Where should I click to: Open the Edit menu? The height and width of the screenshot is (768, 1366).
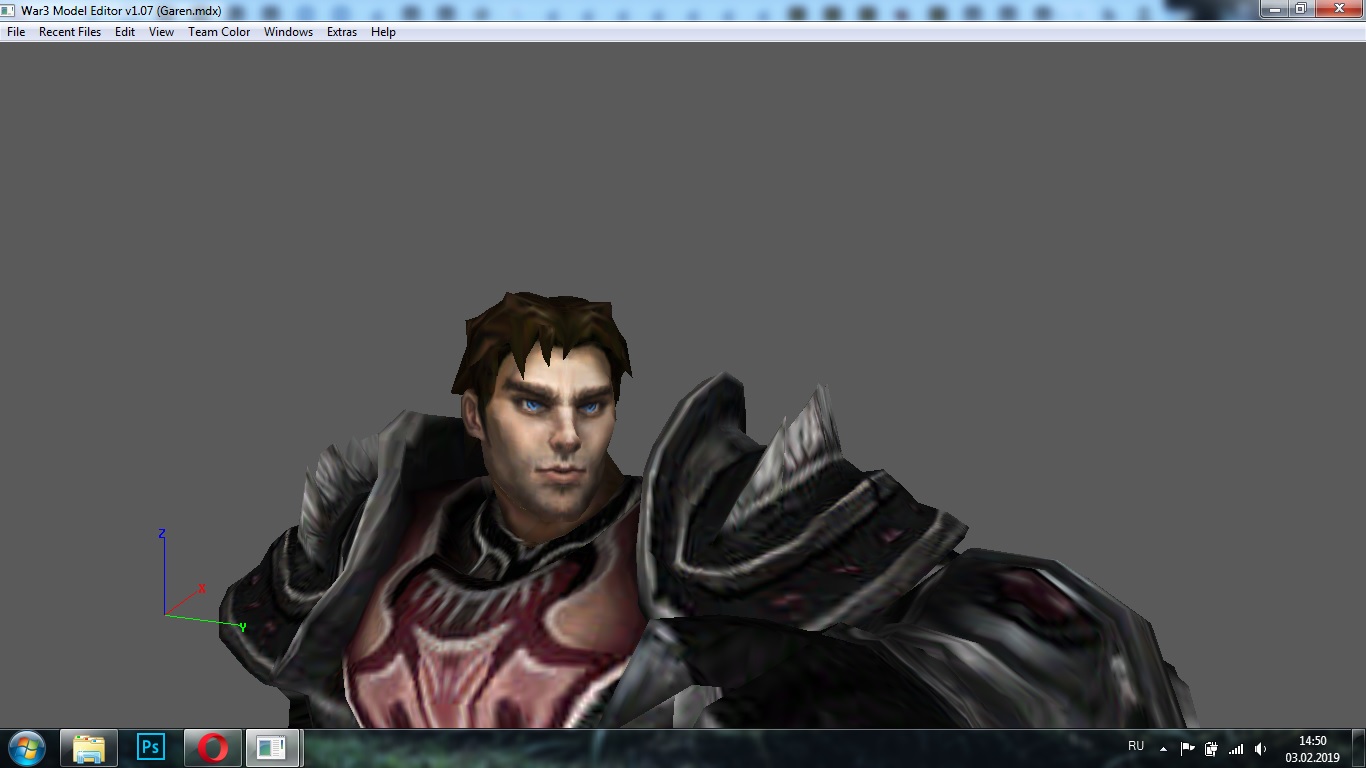(x=125, y=32)
